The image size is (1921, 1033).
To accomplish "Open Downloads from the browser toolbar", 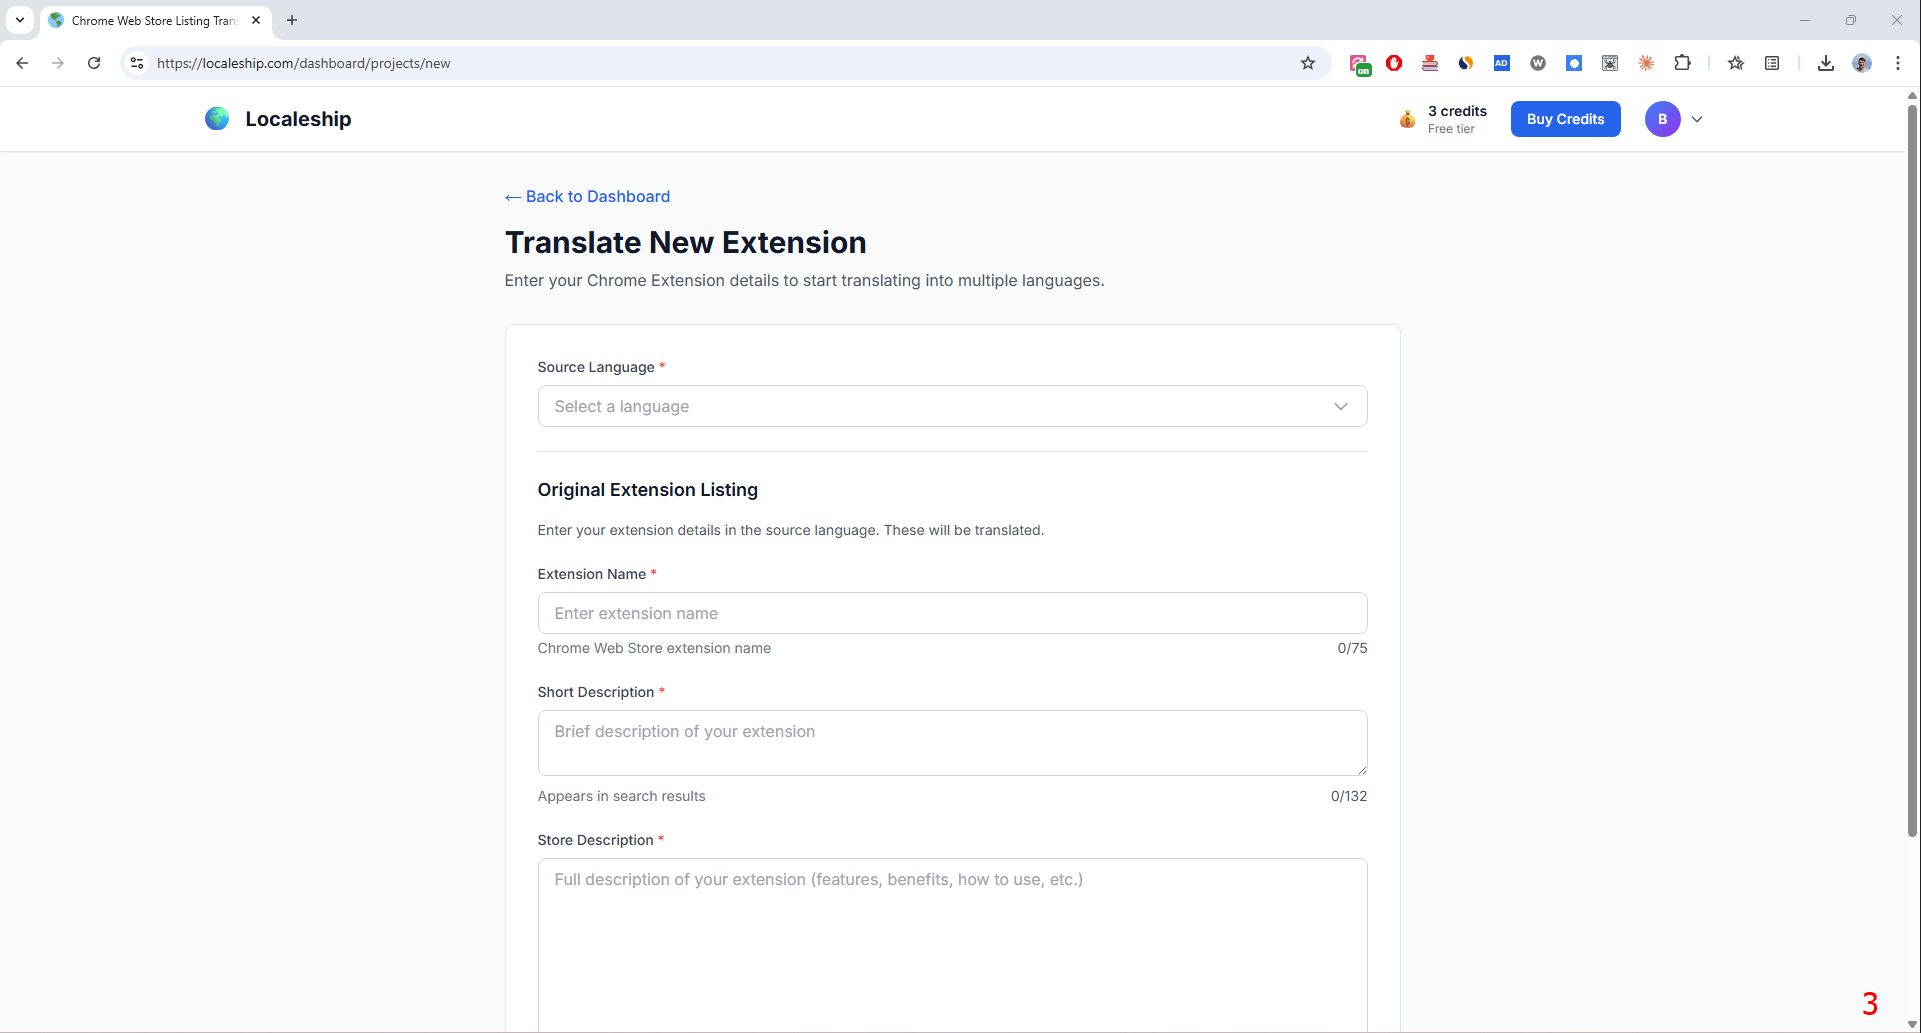I will point(1825,62).
